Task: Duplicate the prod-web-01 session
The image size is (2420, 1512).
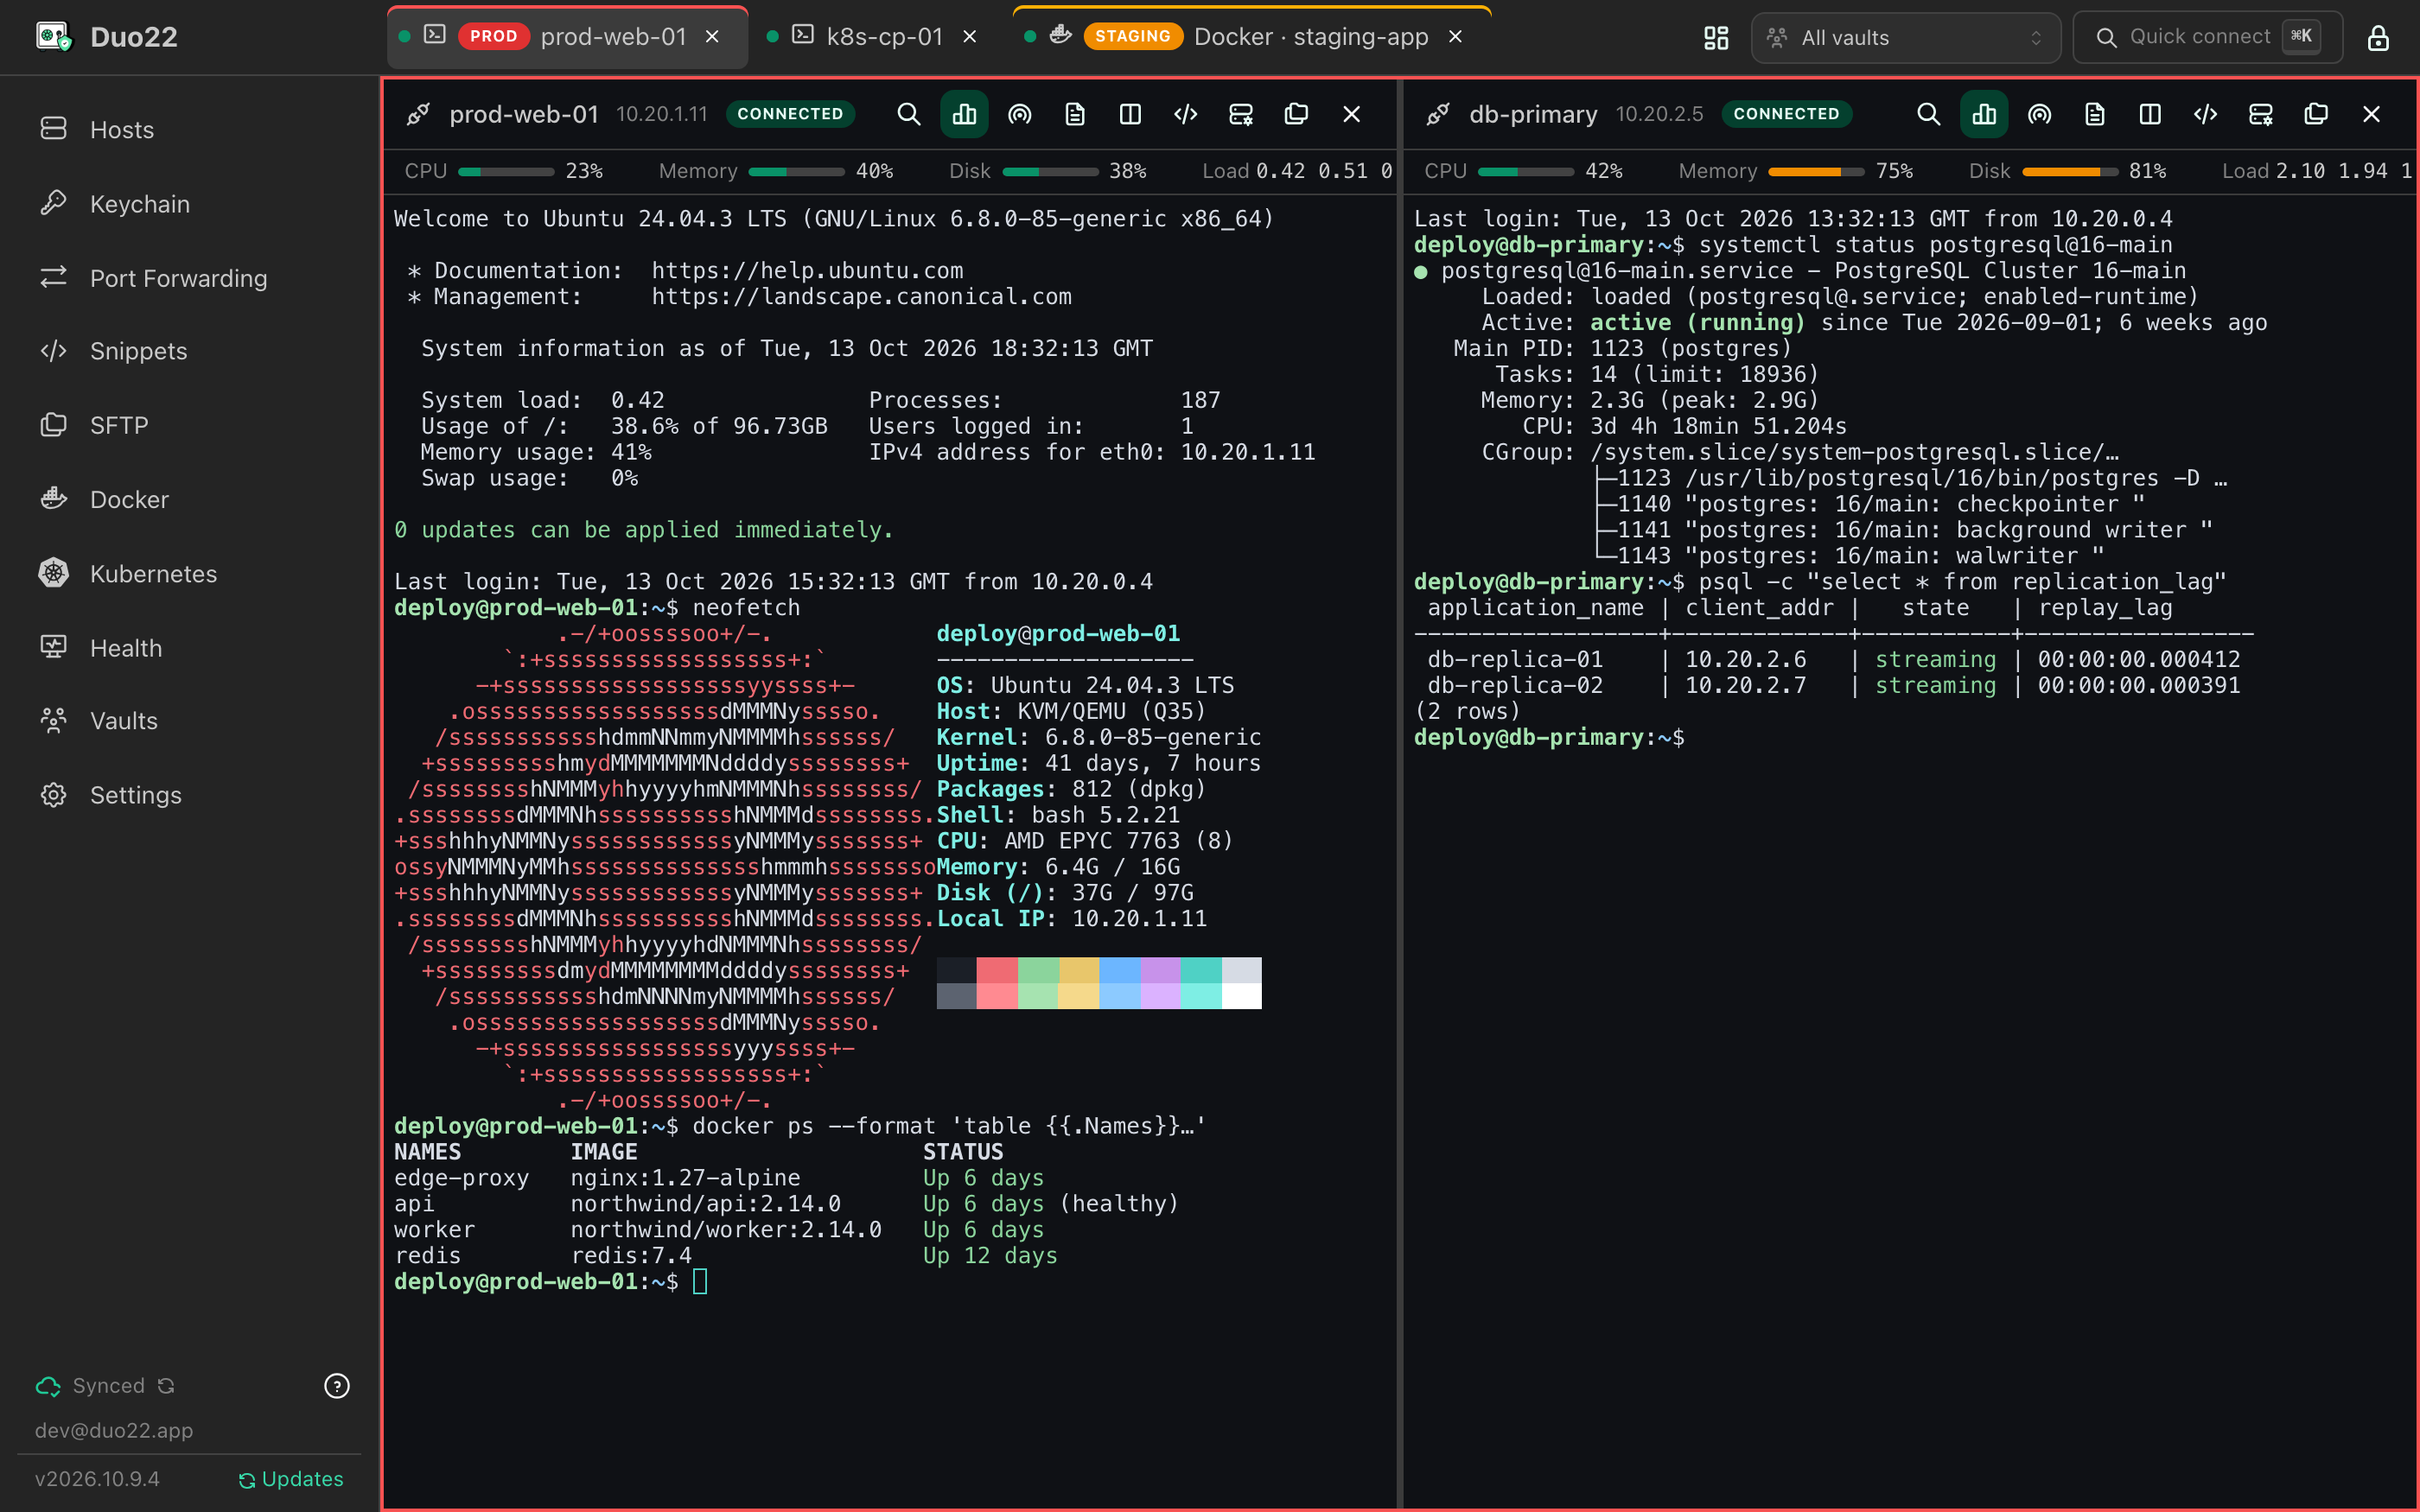Action: [x=1296, y=114]
